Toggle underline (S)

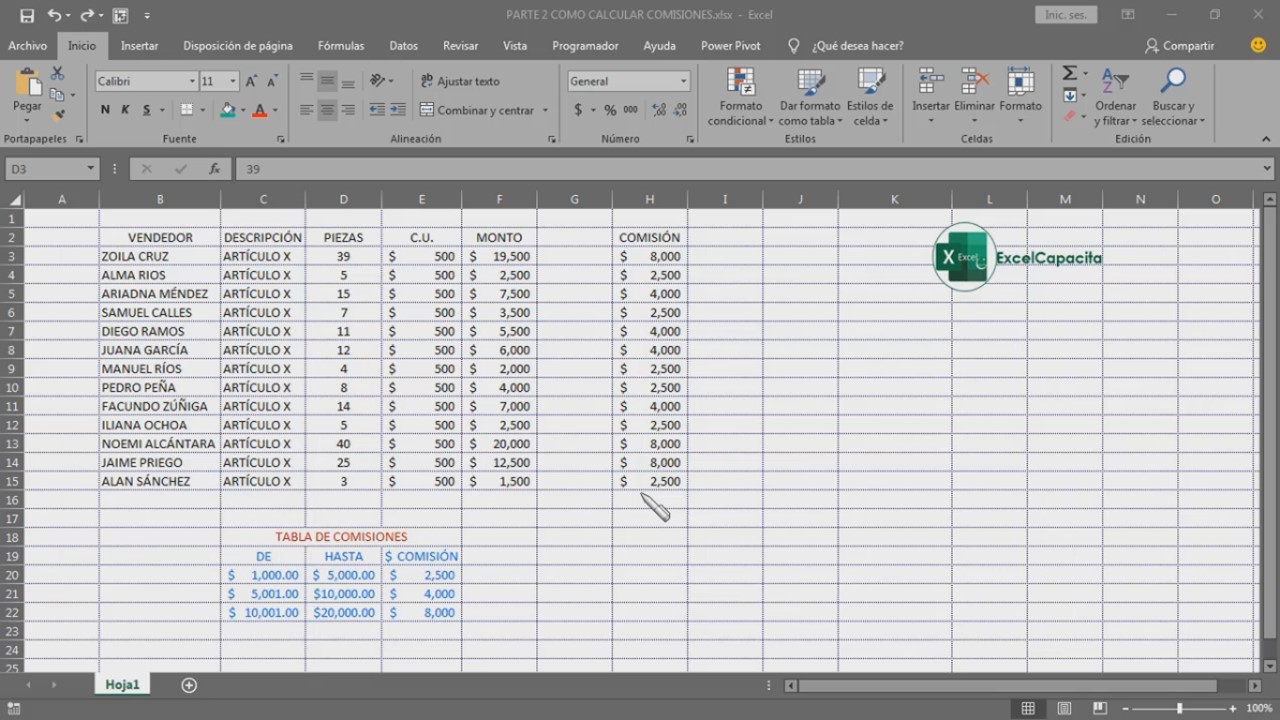(147, 110)
